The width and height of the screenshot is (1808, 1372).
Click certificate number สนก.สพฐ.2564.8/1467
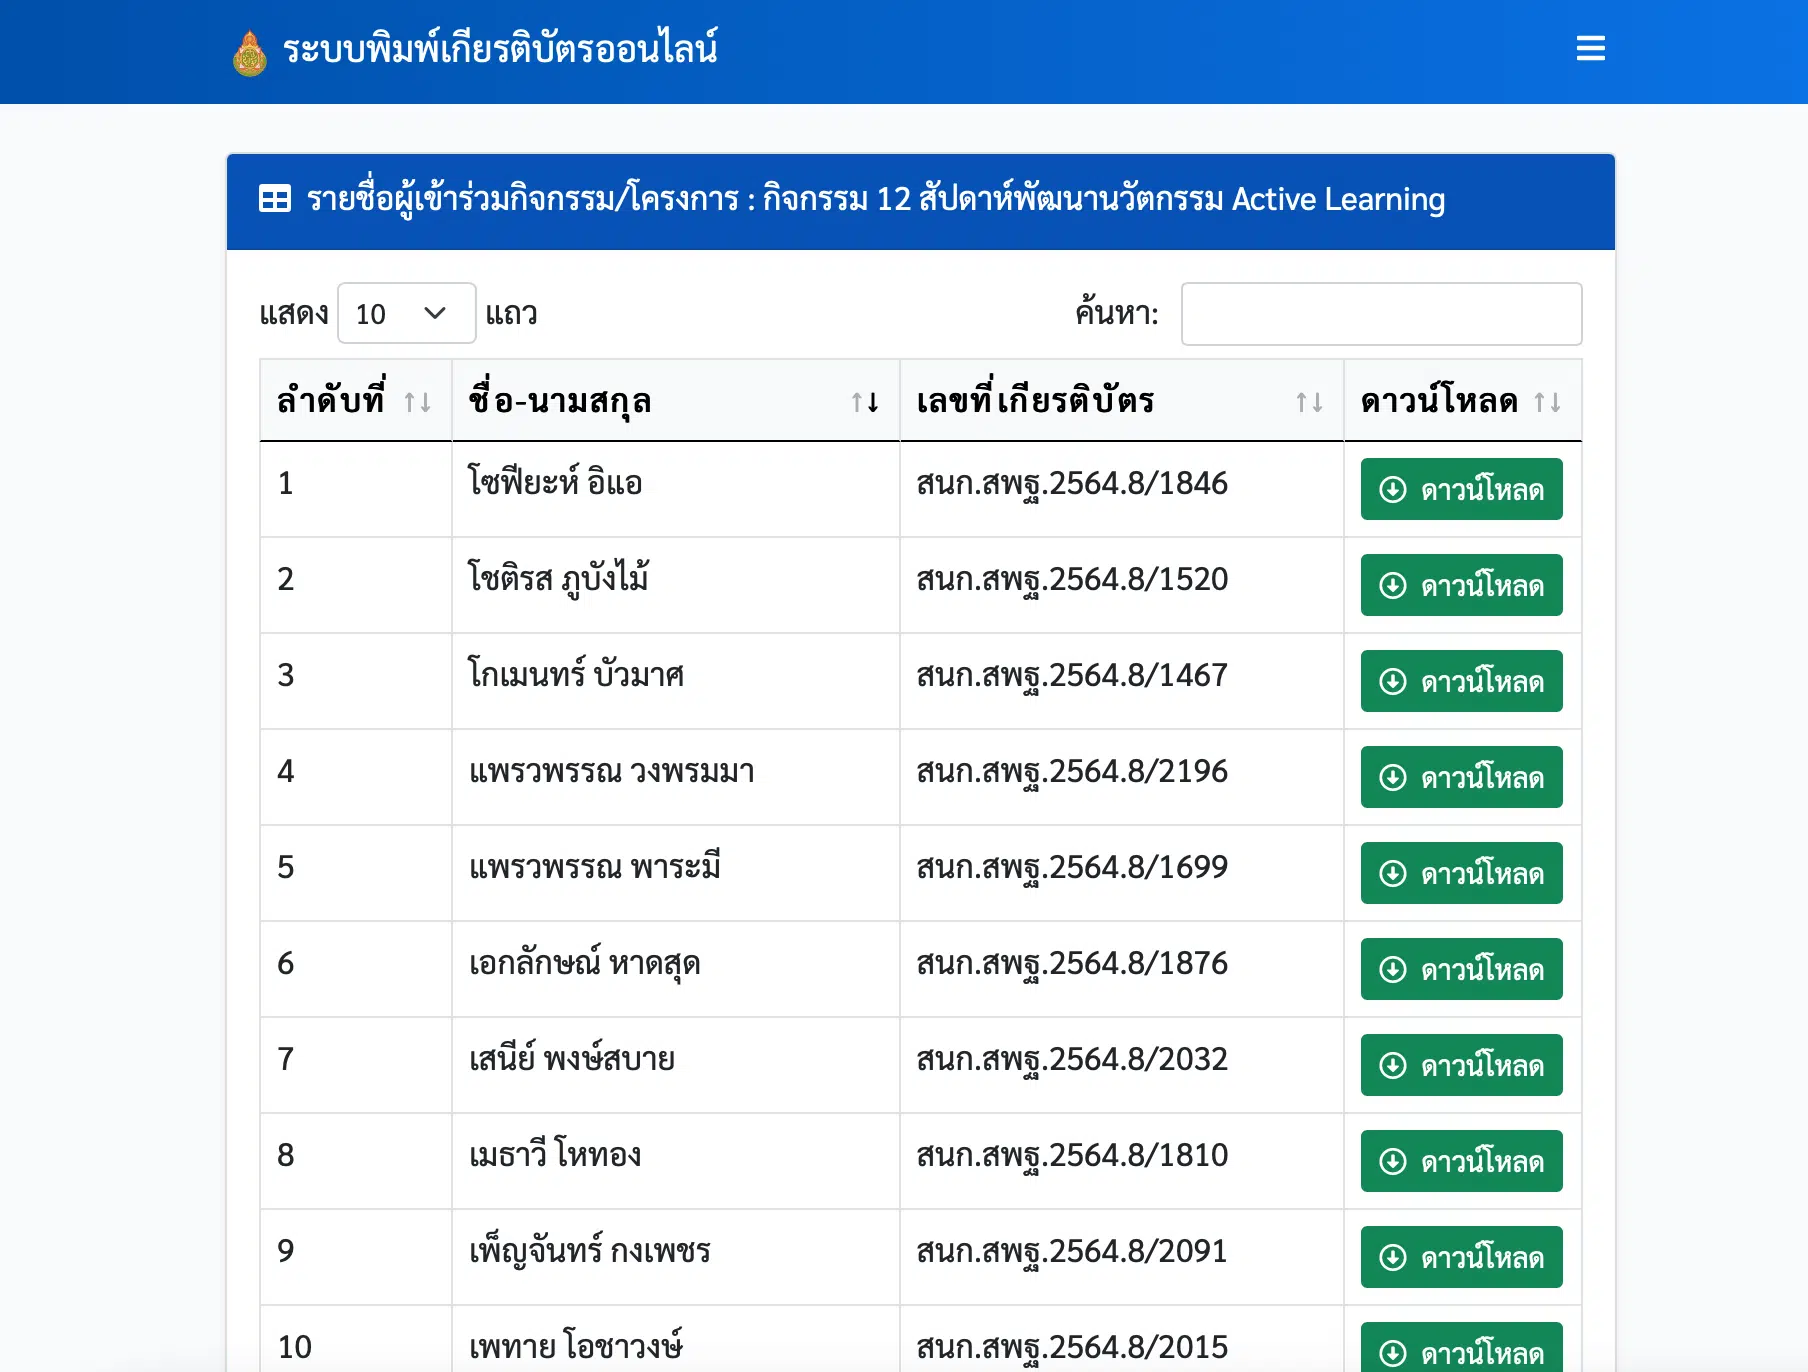(1072, 676)
